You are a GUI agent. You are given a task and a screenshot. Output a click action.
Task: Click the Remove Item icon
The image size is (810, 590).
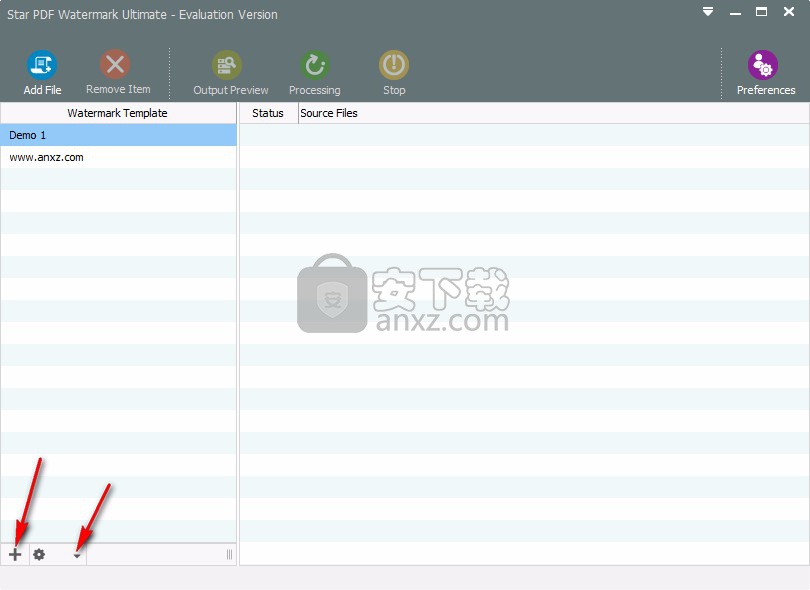coord(115,65)
